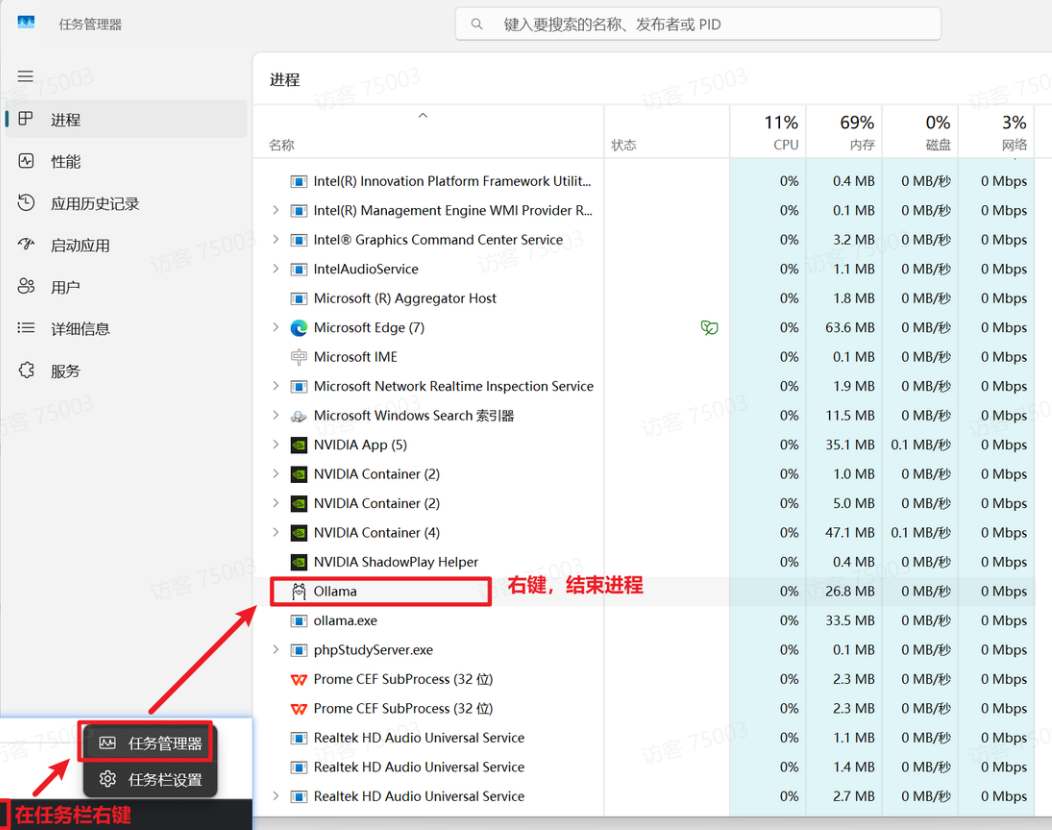Expand Intel Management Engine WMI Provider row
The width and height of the screenshot is (1052, 830).
point(275,210)
